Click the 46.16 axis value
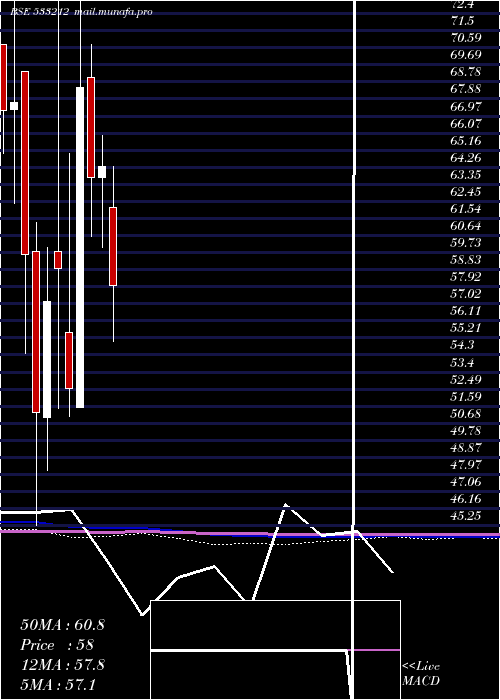The width and height of the screenshot is (500, 700). coord(466,499)
